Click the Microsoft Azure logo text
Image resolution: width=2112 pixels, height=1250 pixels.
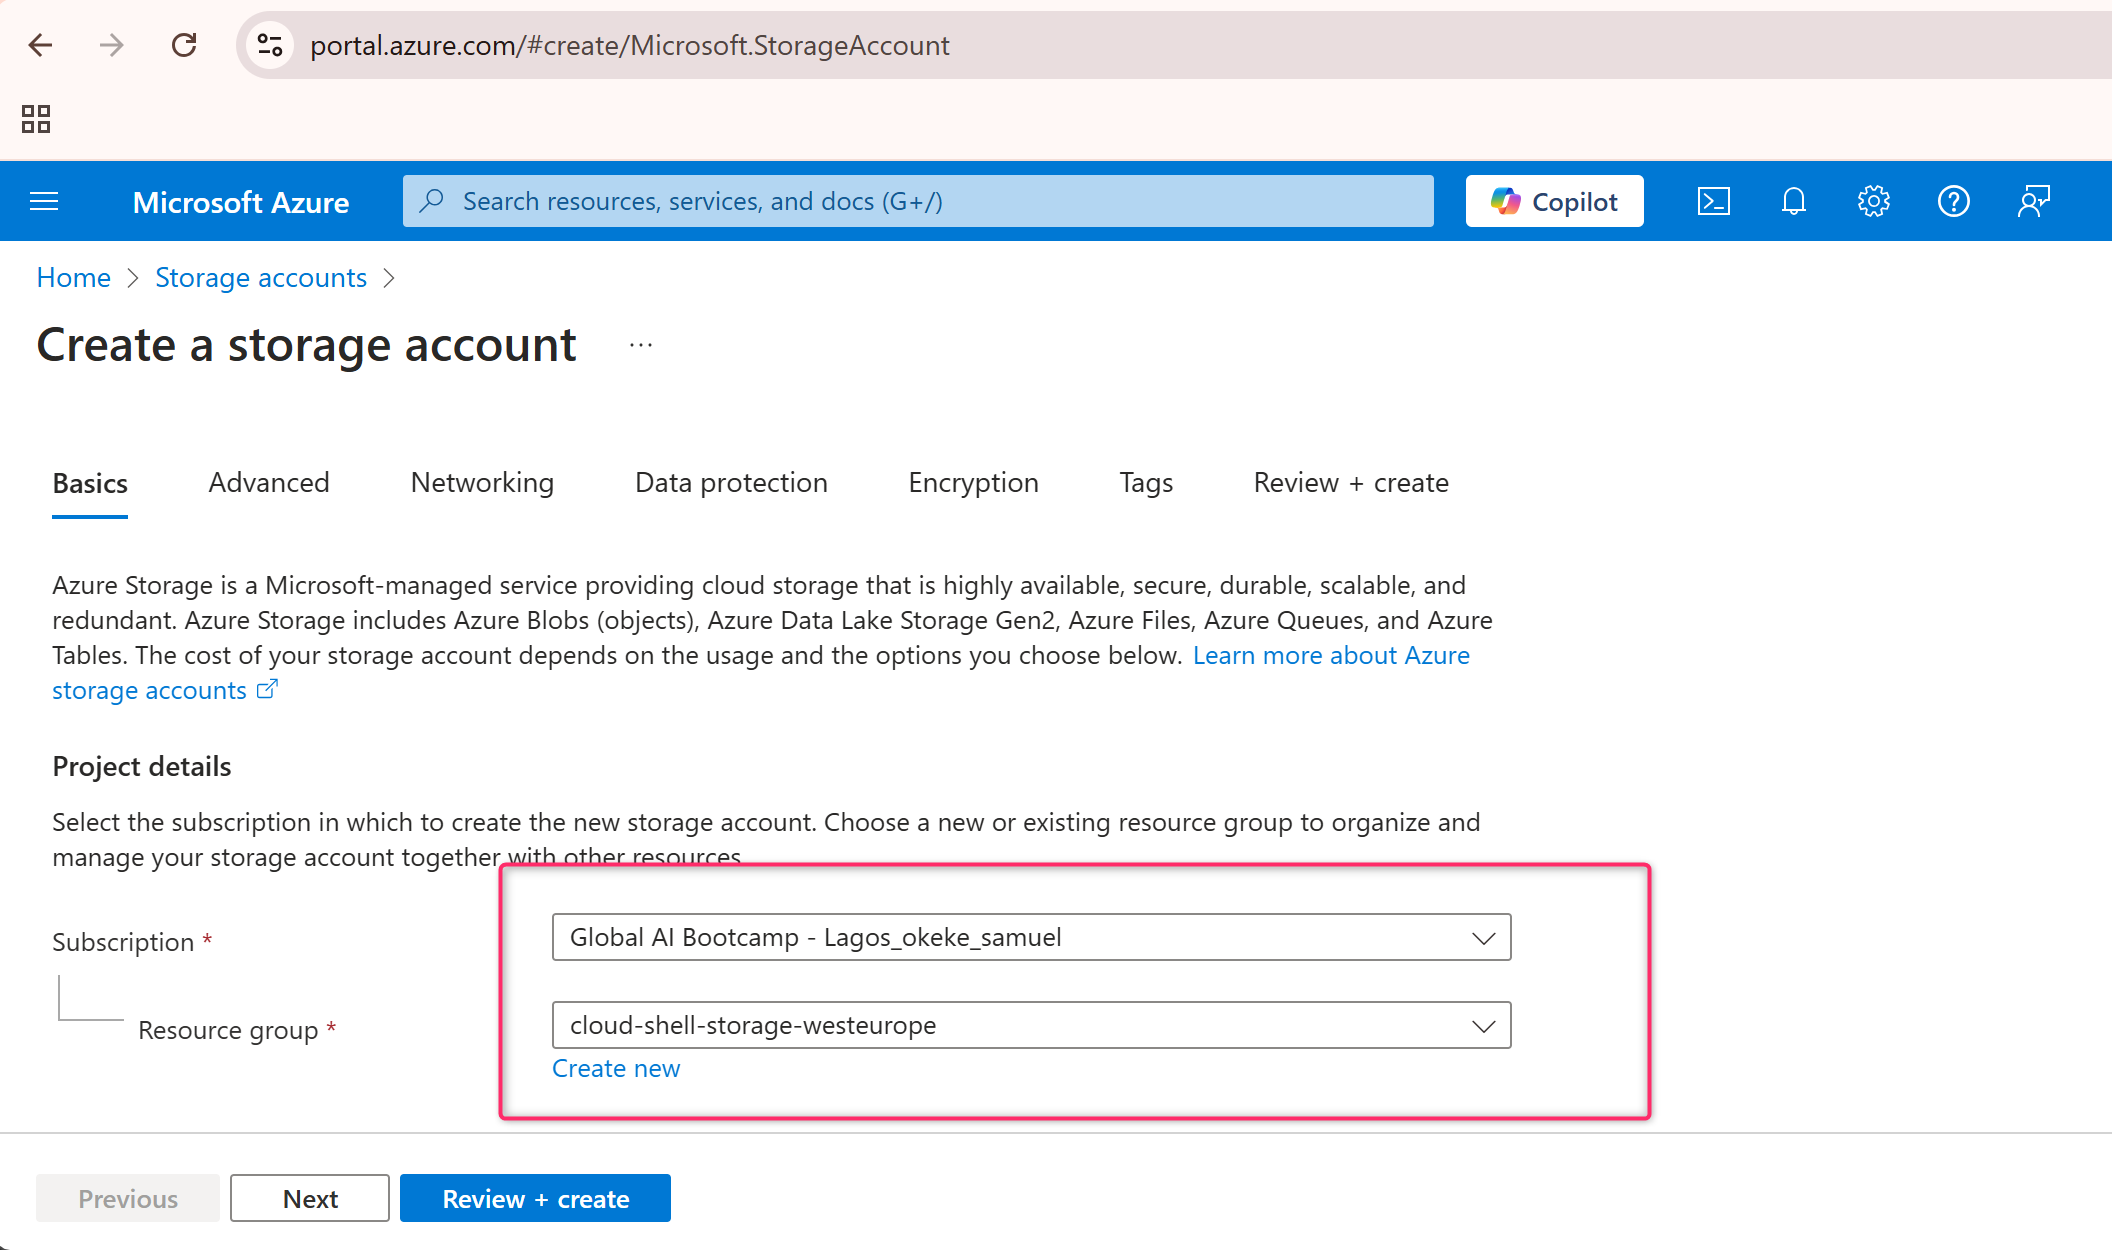coord(241,202)
